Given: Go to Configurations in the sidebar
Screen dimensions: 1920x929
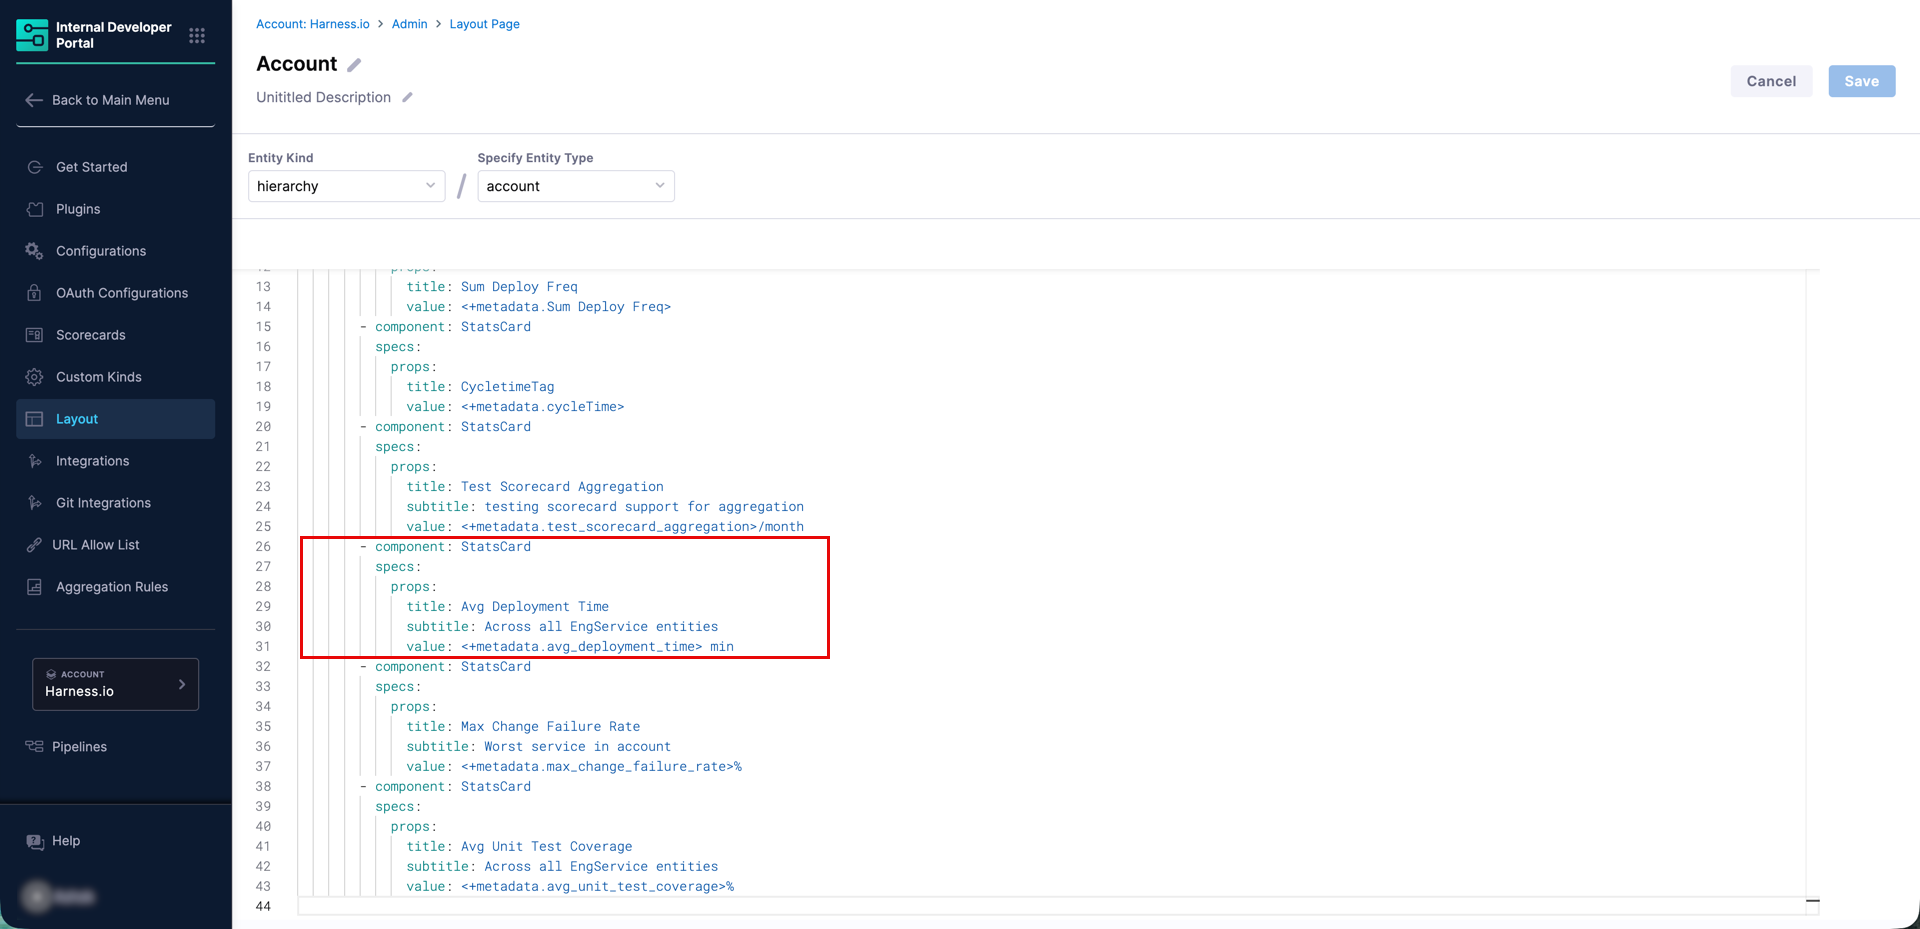Looking at the screenshot, I should (x=101, y=251).
